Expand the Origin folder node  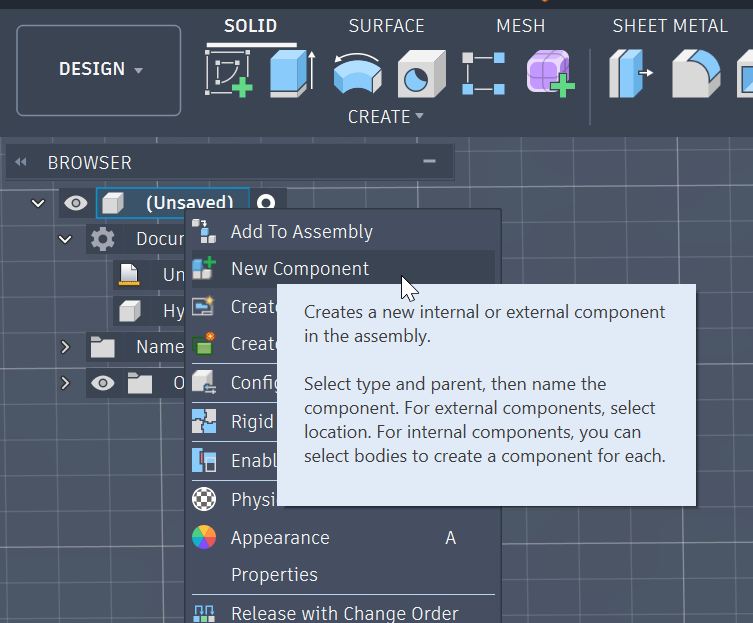tap(65, 383)
